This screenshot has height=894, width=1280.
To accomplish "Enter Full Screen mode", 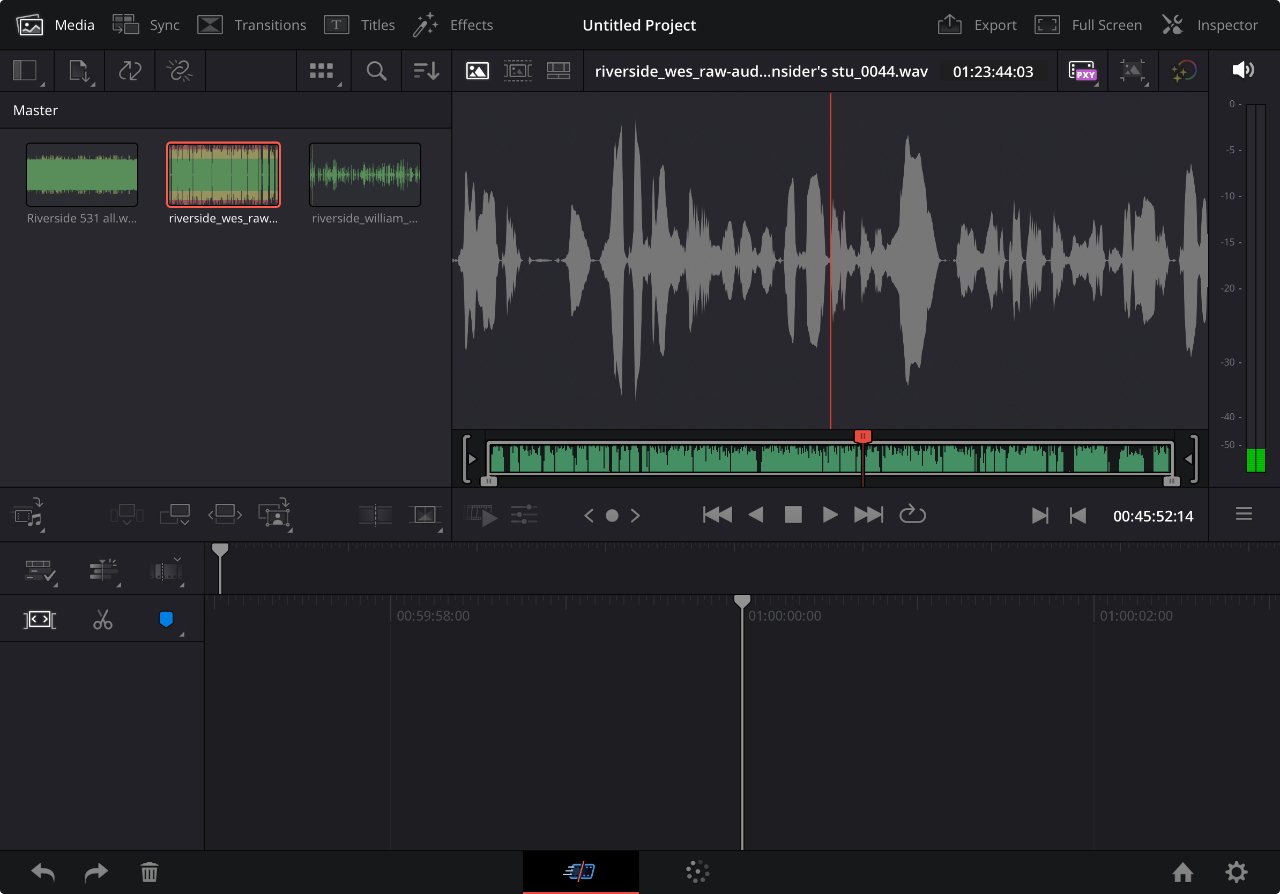I will click(x=1088, y=24).
